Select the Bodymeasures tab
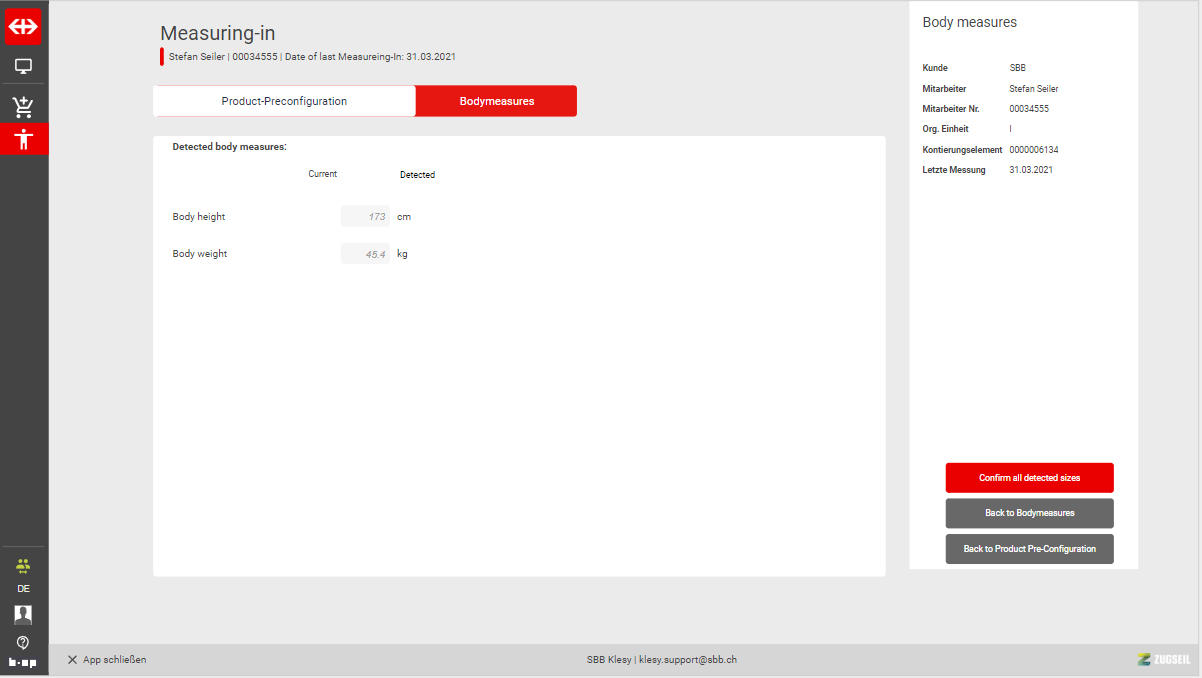Screen dimensions: 1202x678 496,101
